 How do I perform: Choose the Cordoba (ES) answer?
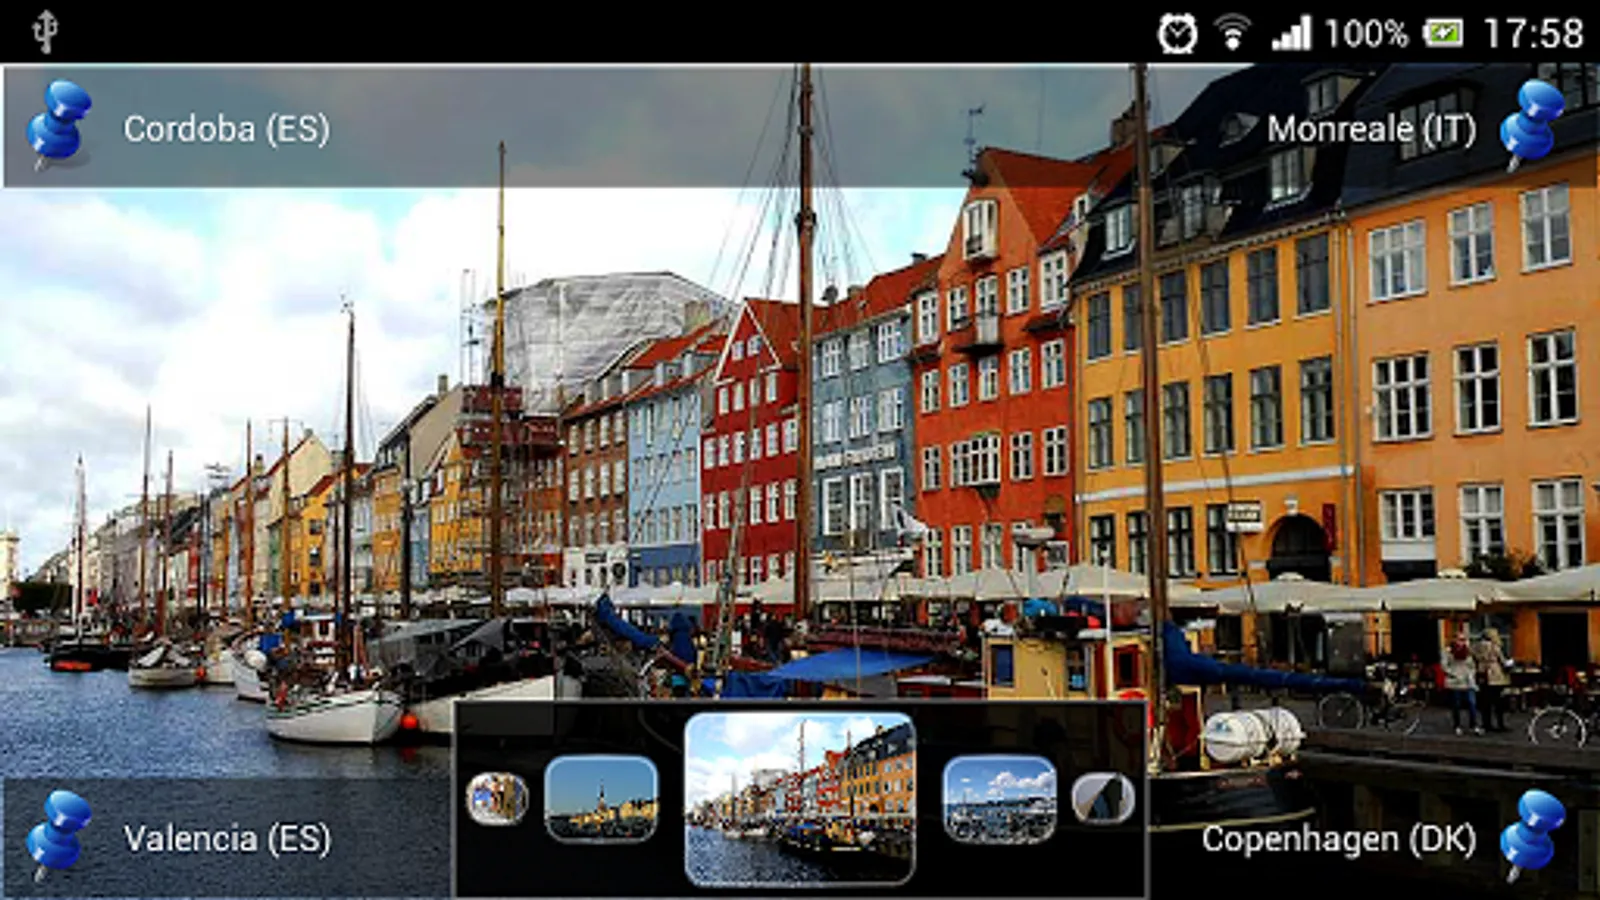[227, 129]
